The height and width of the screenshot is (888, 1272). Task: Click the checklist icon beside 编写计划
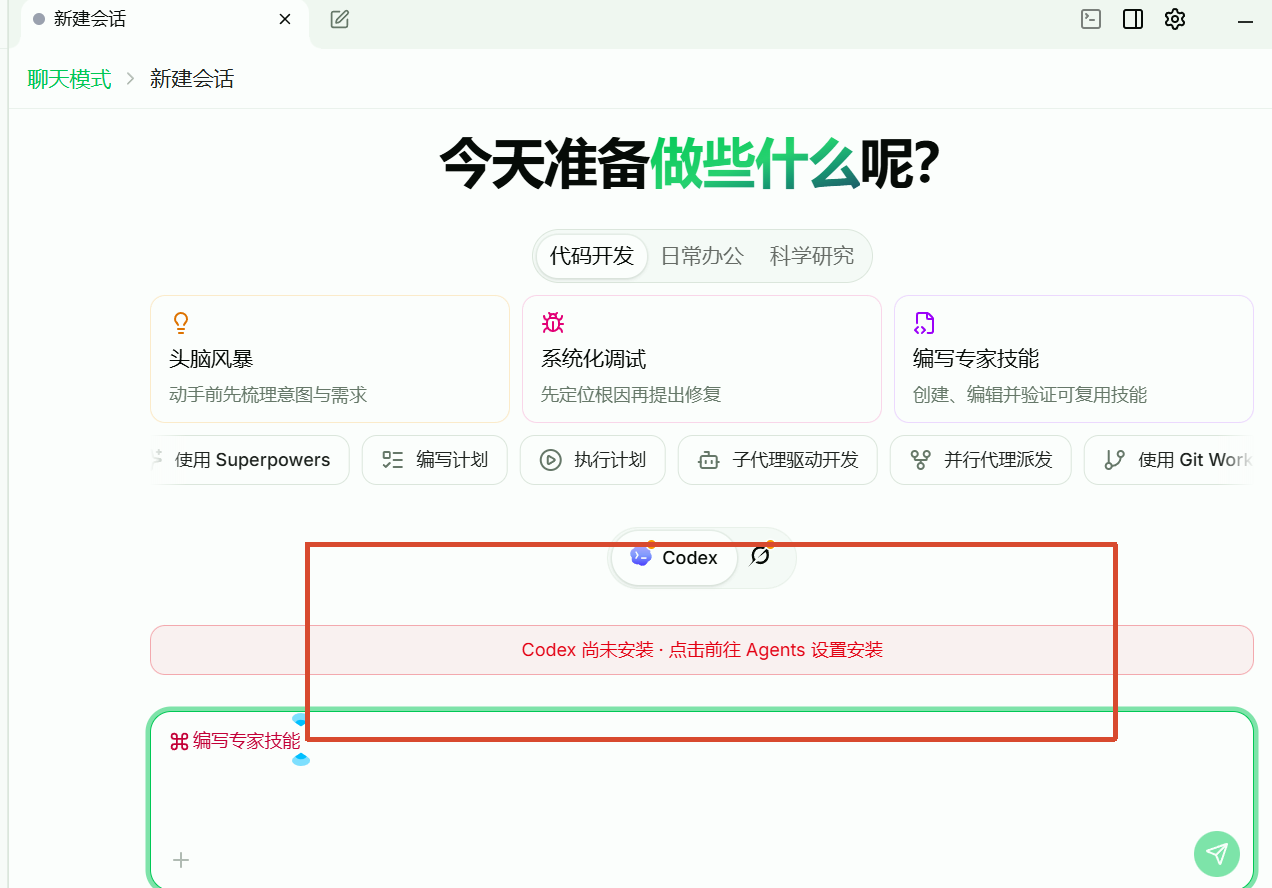[393, 460]
